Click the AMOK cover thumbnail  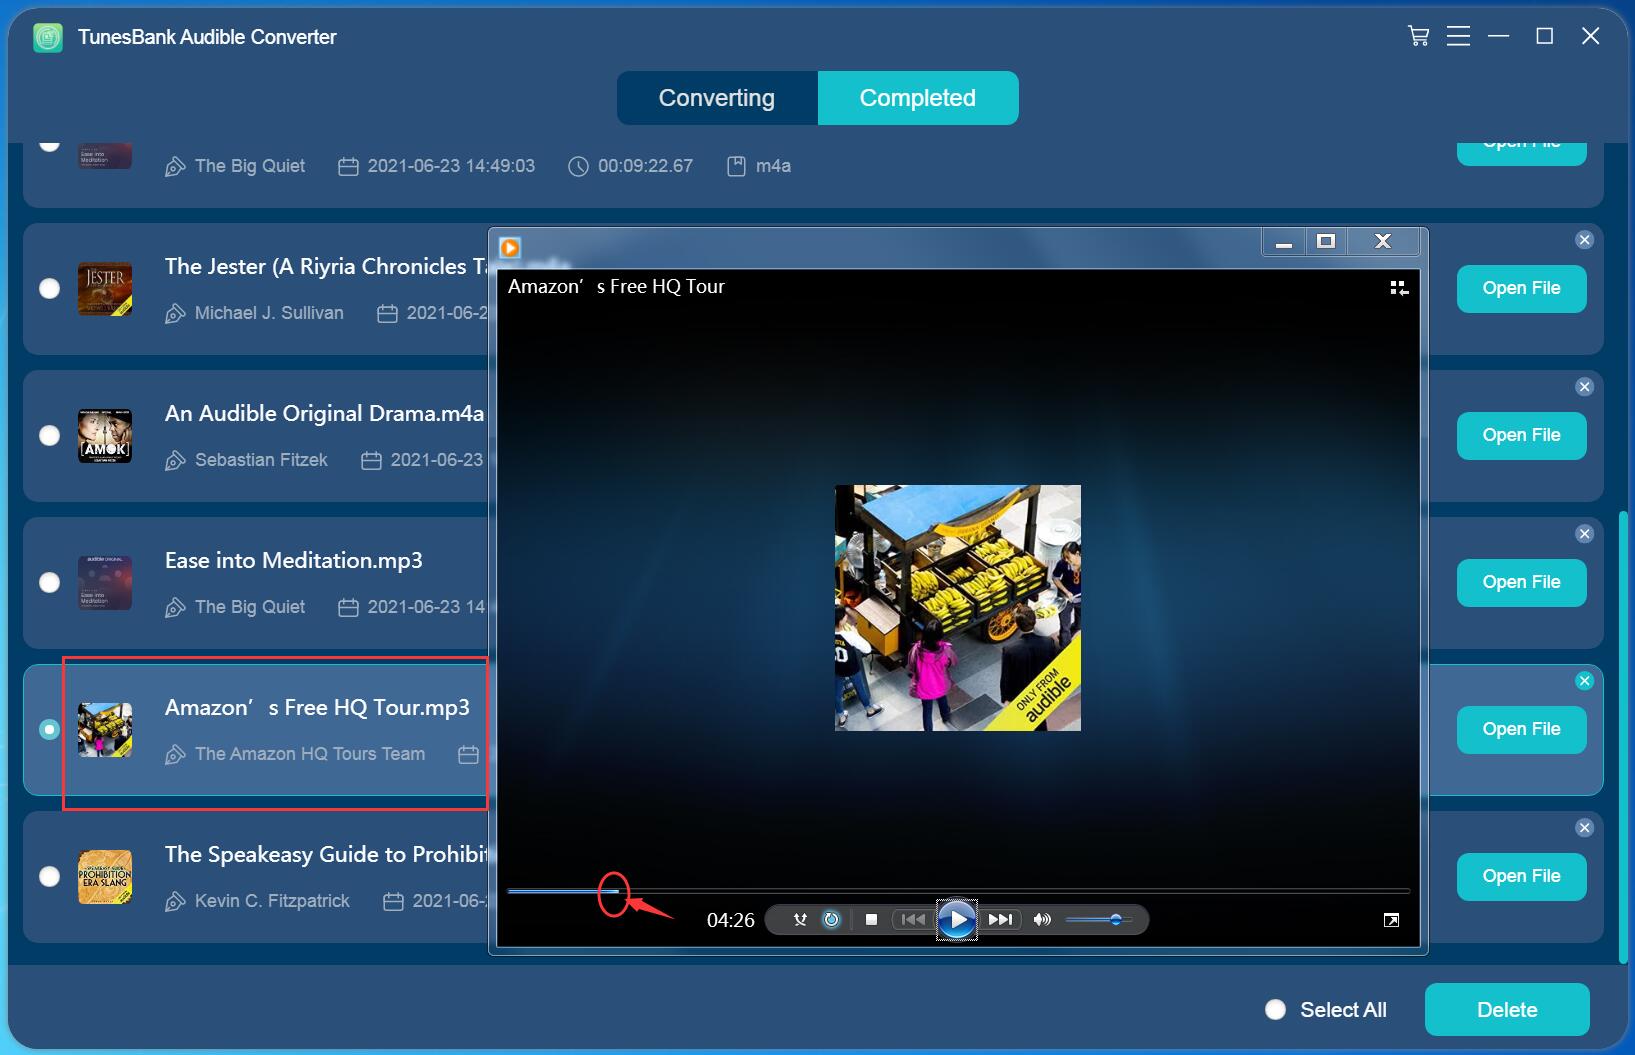click(105, 436)
